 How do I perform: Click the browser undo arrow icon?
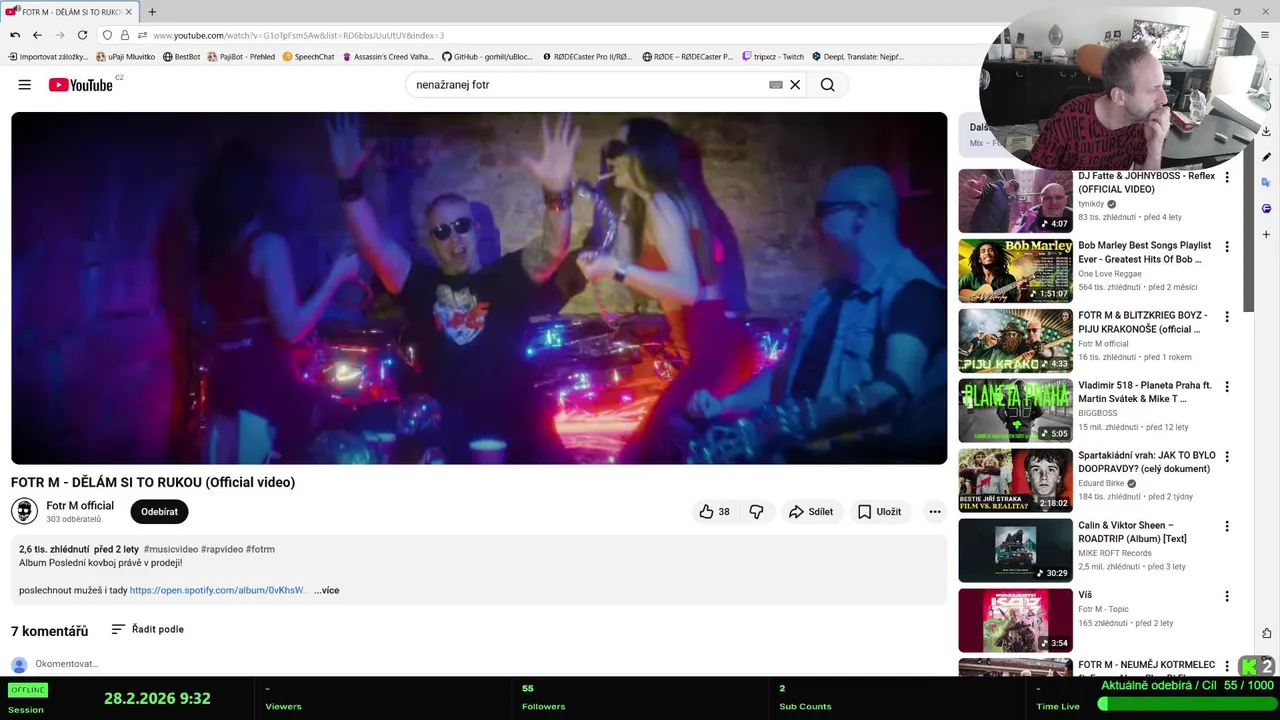point(15,35)
